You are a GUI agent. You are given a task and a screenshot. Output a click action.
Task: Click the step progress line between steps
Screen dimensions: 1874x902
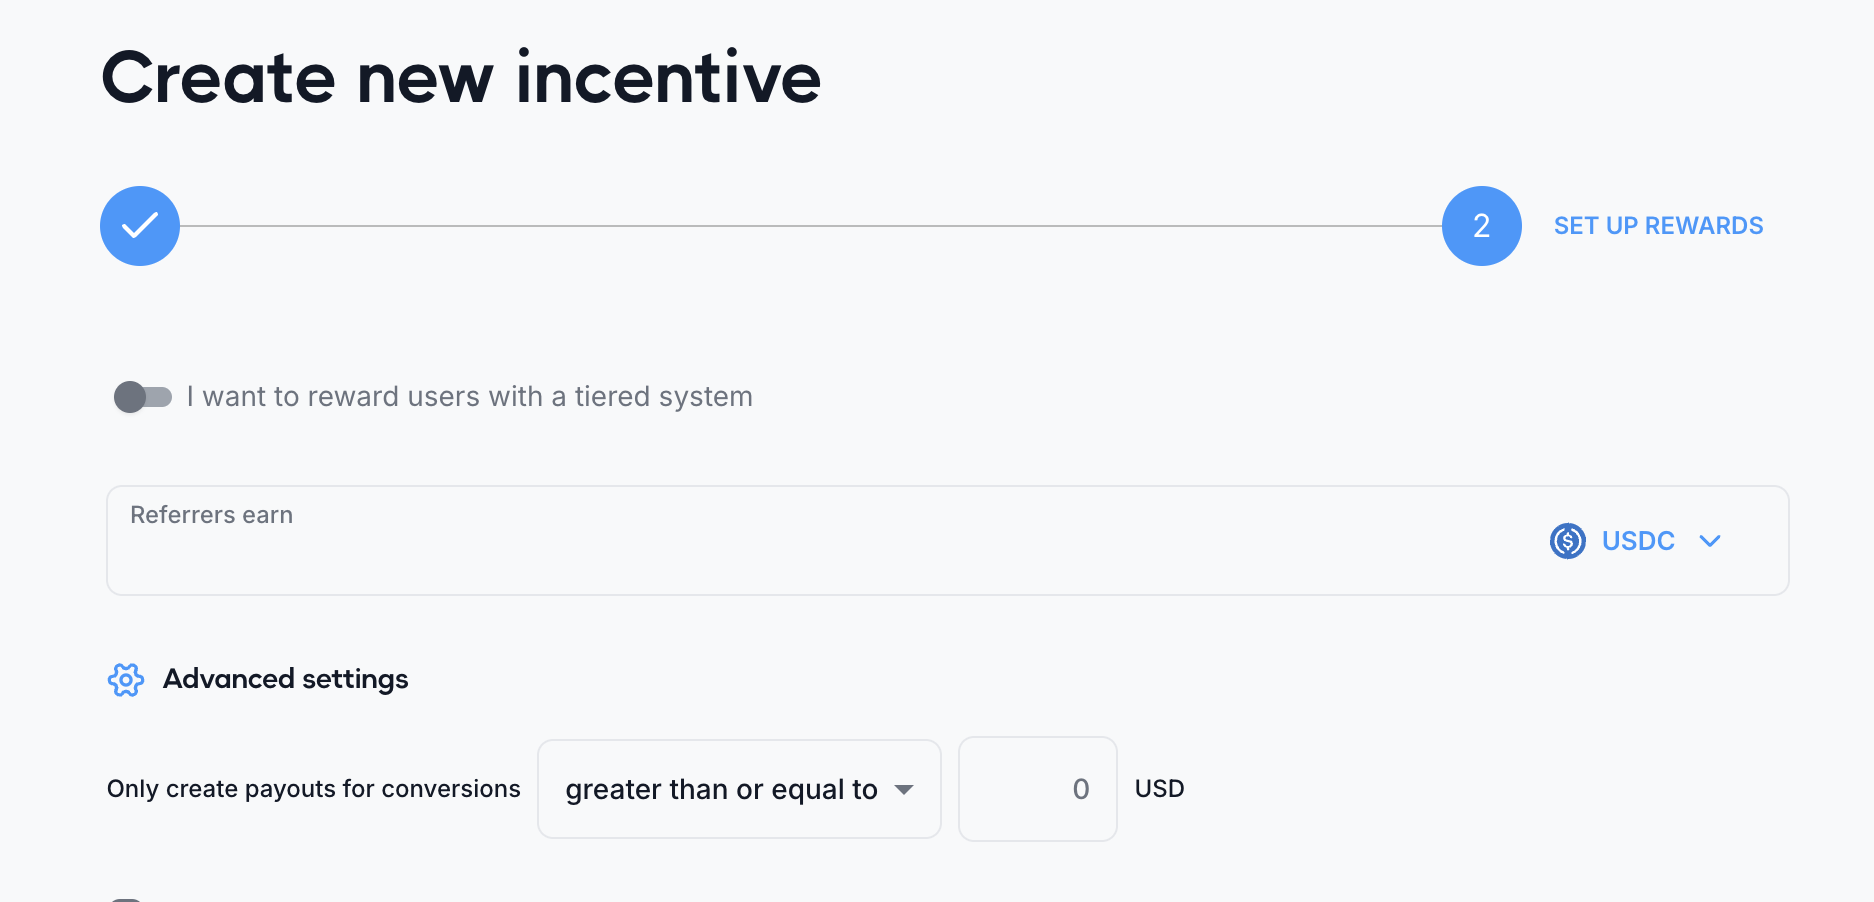click(x=810, y=226)
